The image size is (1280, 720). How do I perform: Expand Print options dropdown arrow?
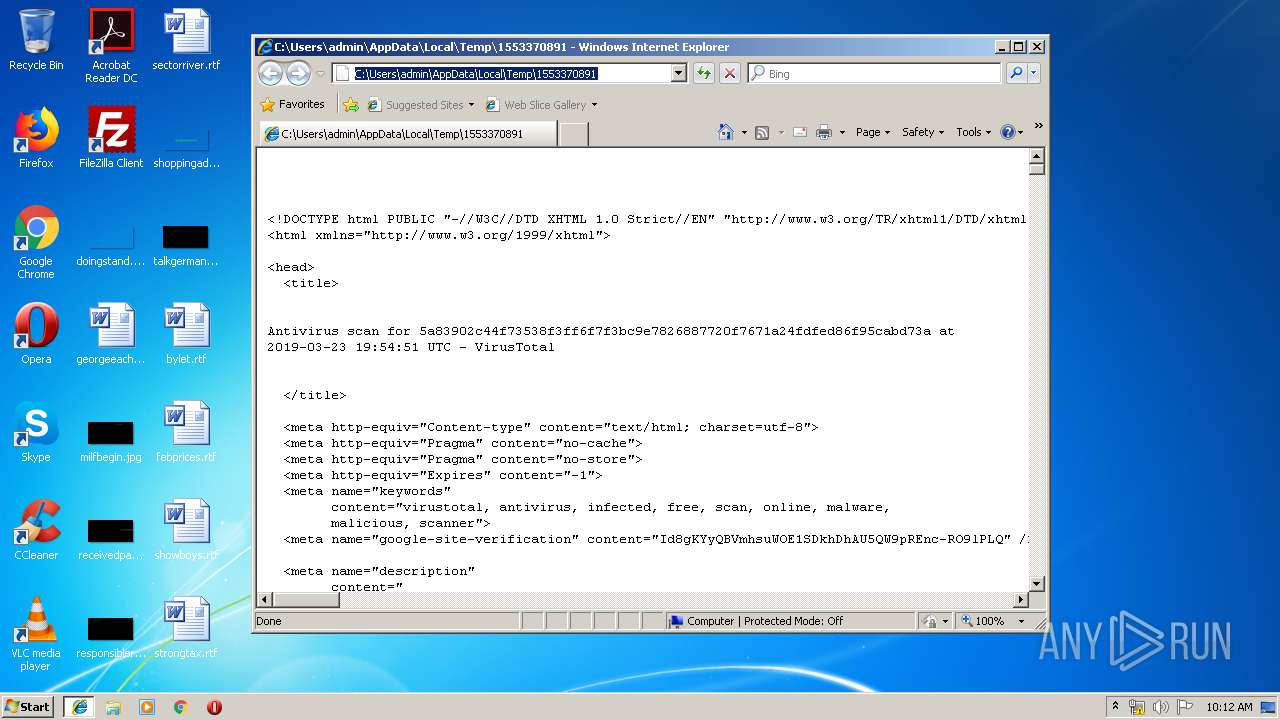842,132
